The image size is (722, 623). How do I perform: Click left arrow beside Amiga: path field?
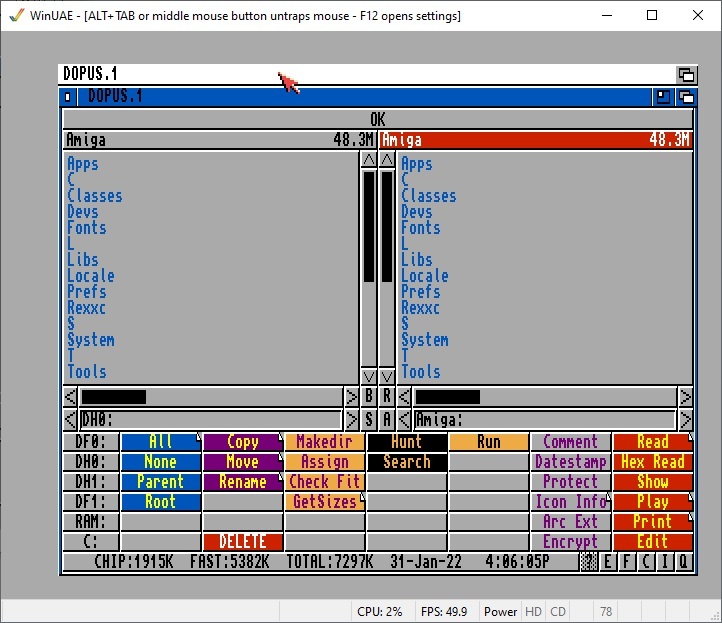(x=404, y=419)
